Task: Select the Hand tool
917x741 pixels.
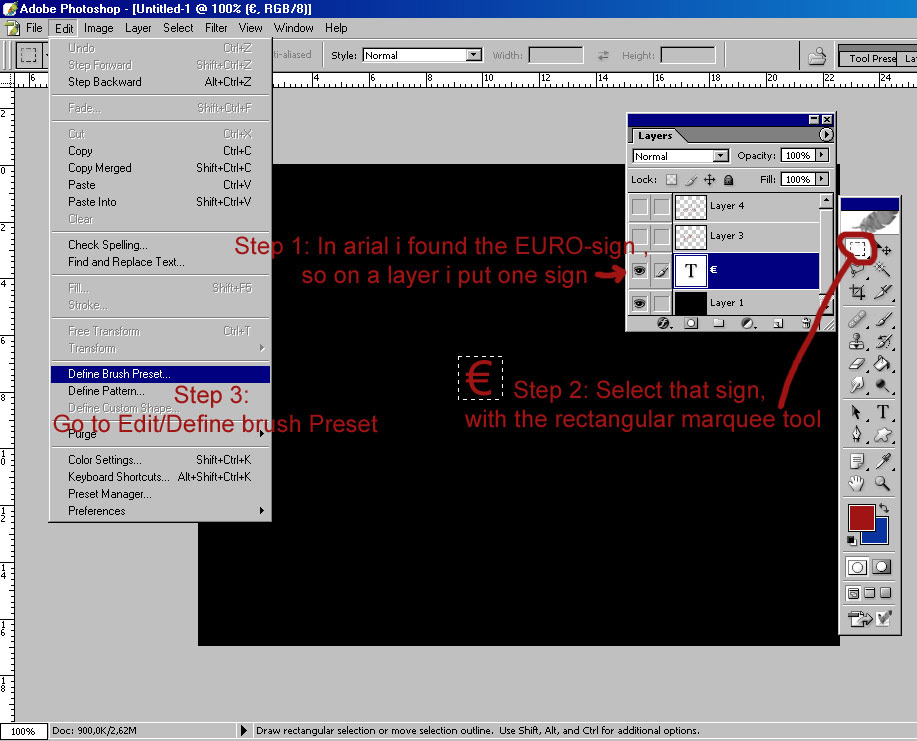Action: pos(857,483)
